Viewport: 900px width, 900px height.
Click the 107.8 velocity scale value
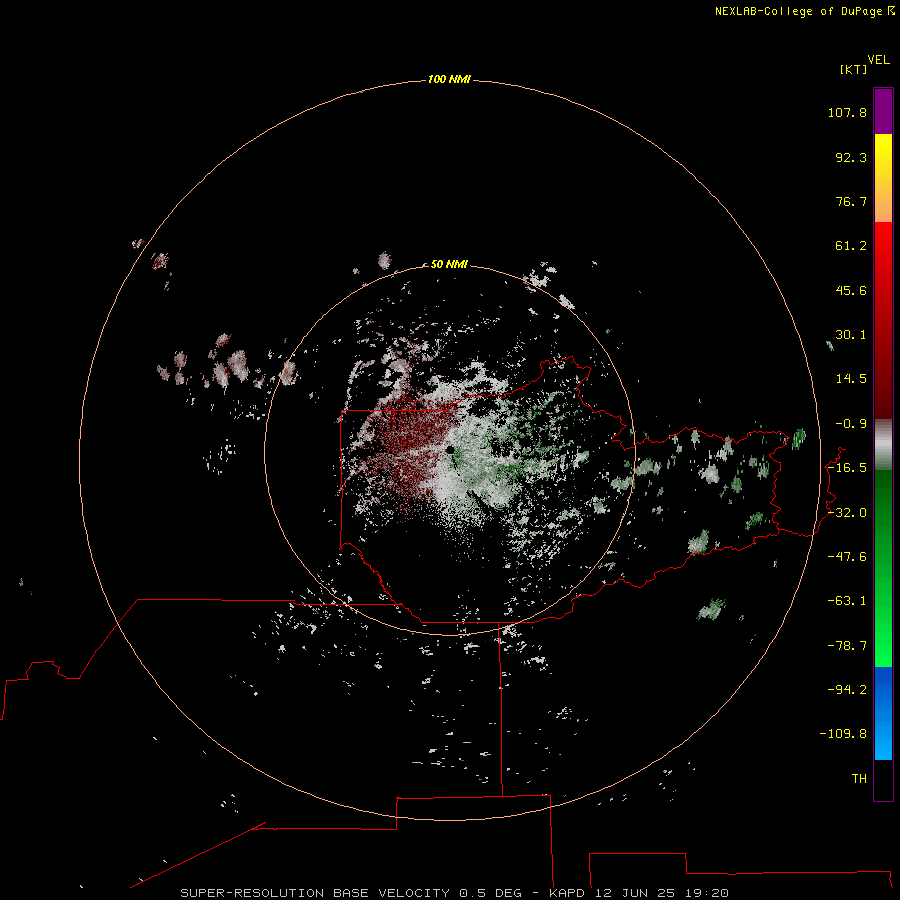(847, 112)
